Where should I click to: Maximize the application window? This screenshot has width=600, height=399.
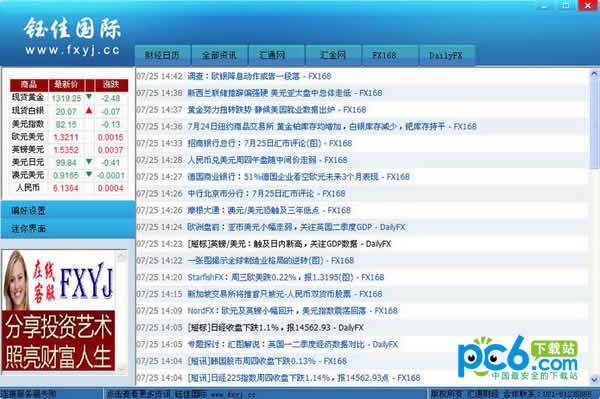pyautogui.click(x=566, y=5)
